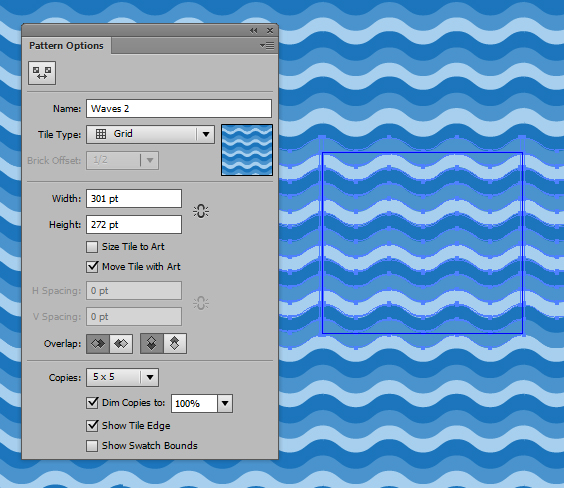Enable Show Swatch Bounds checkbox
The image size is (564, 488).
(x=92, y=446)
